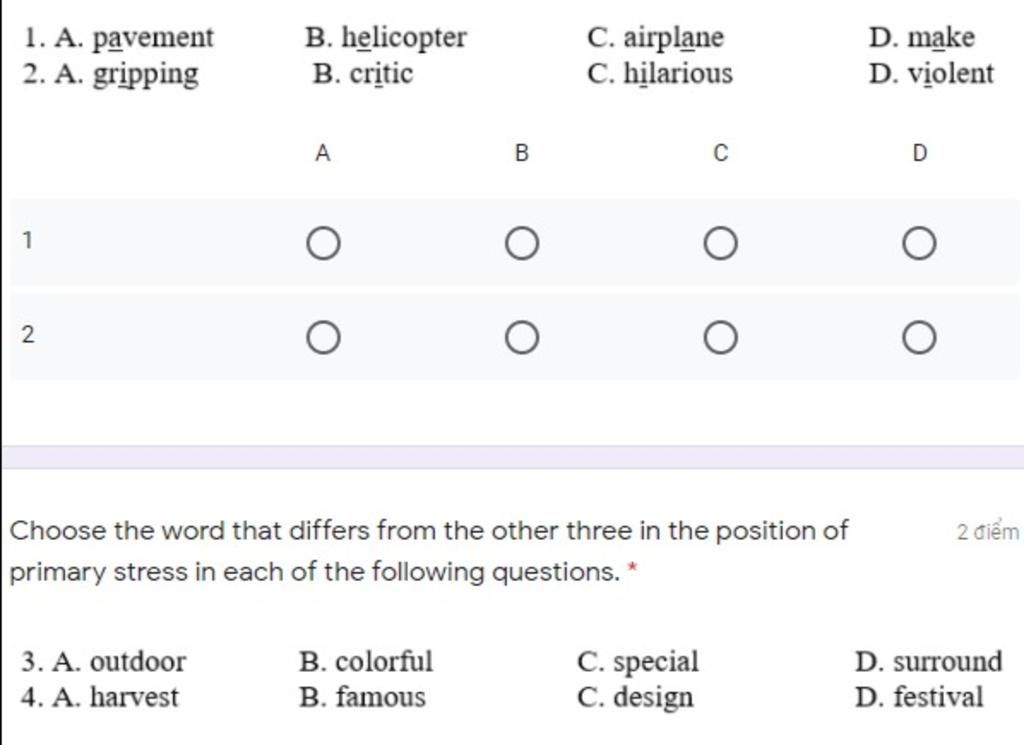Mark option C for row 2
The height and width of the screenshot is (745, 1024).
[x=720, y=338]
